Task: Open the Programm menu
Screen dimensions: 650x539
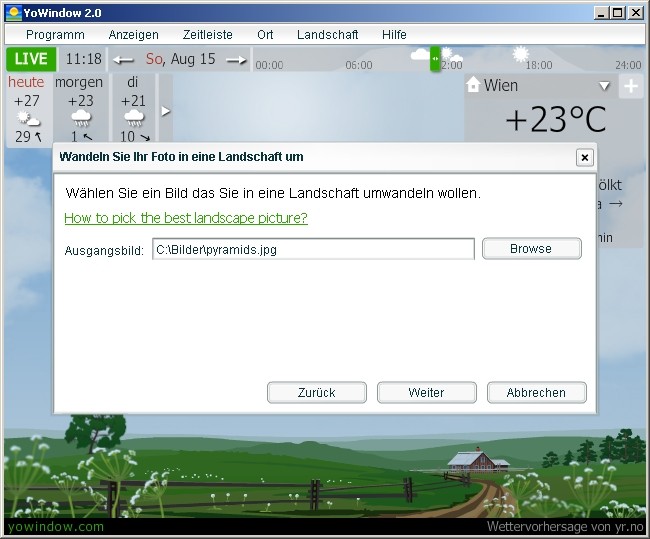Action: [x=55, y=34]
